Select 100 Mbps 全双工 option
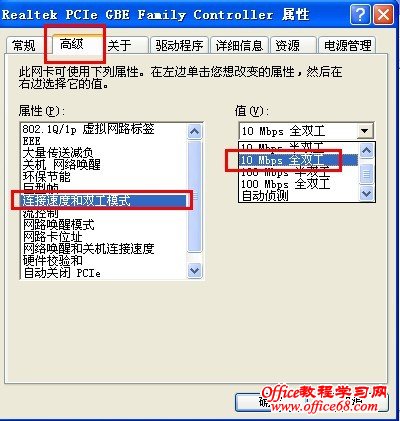Image resolution: width=400 pixels, height=421 pixels. 285,184
